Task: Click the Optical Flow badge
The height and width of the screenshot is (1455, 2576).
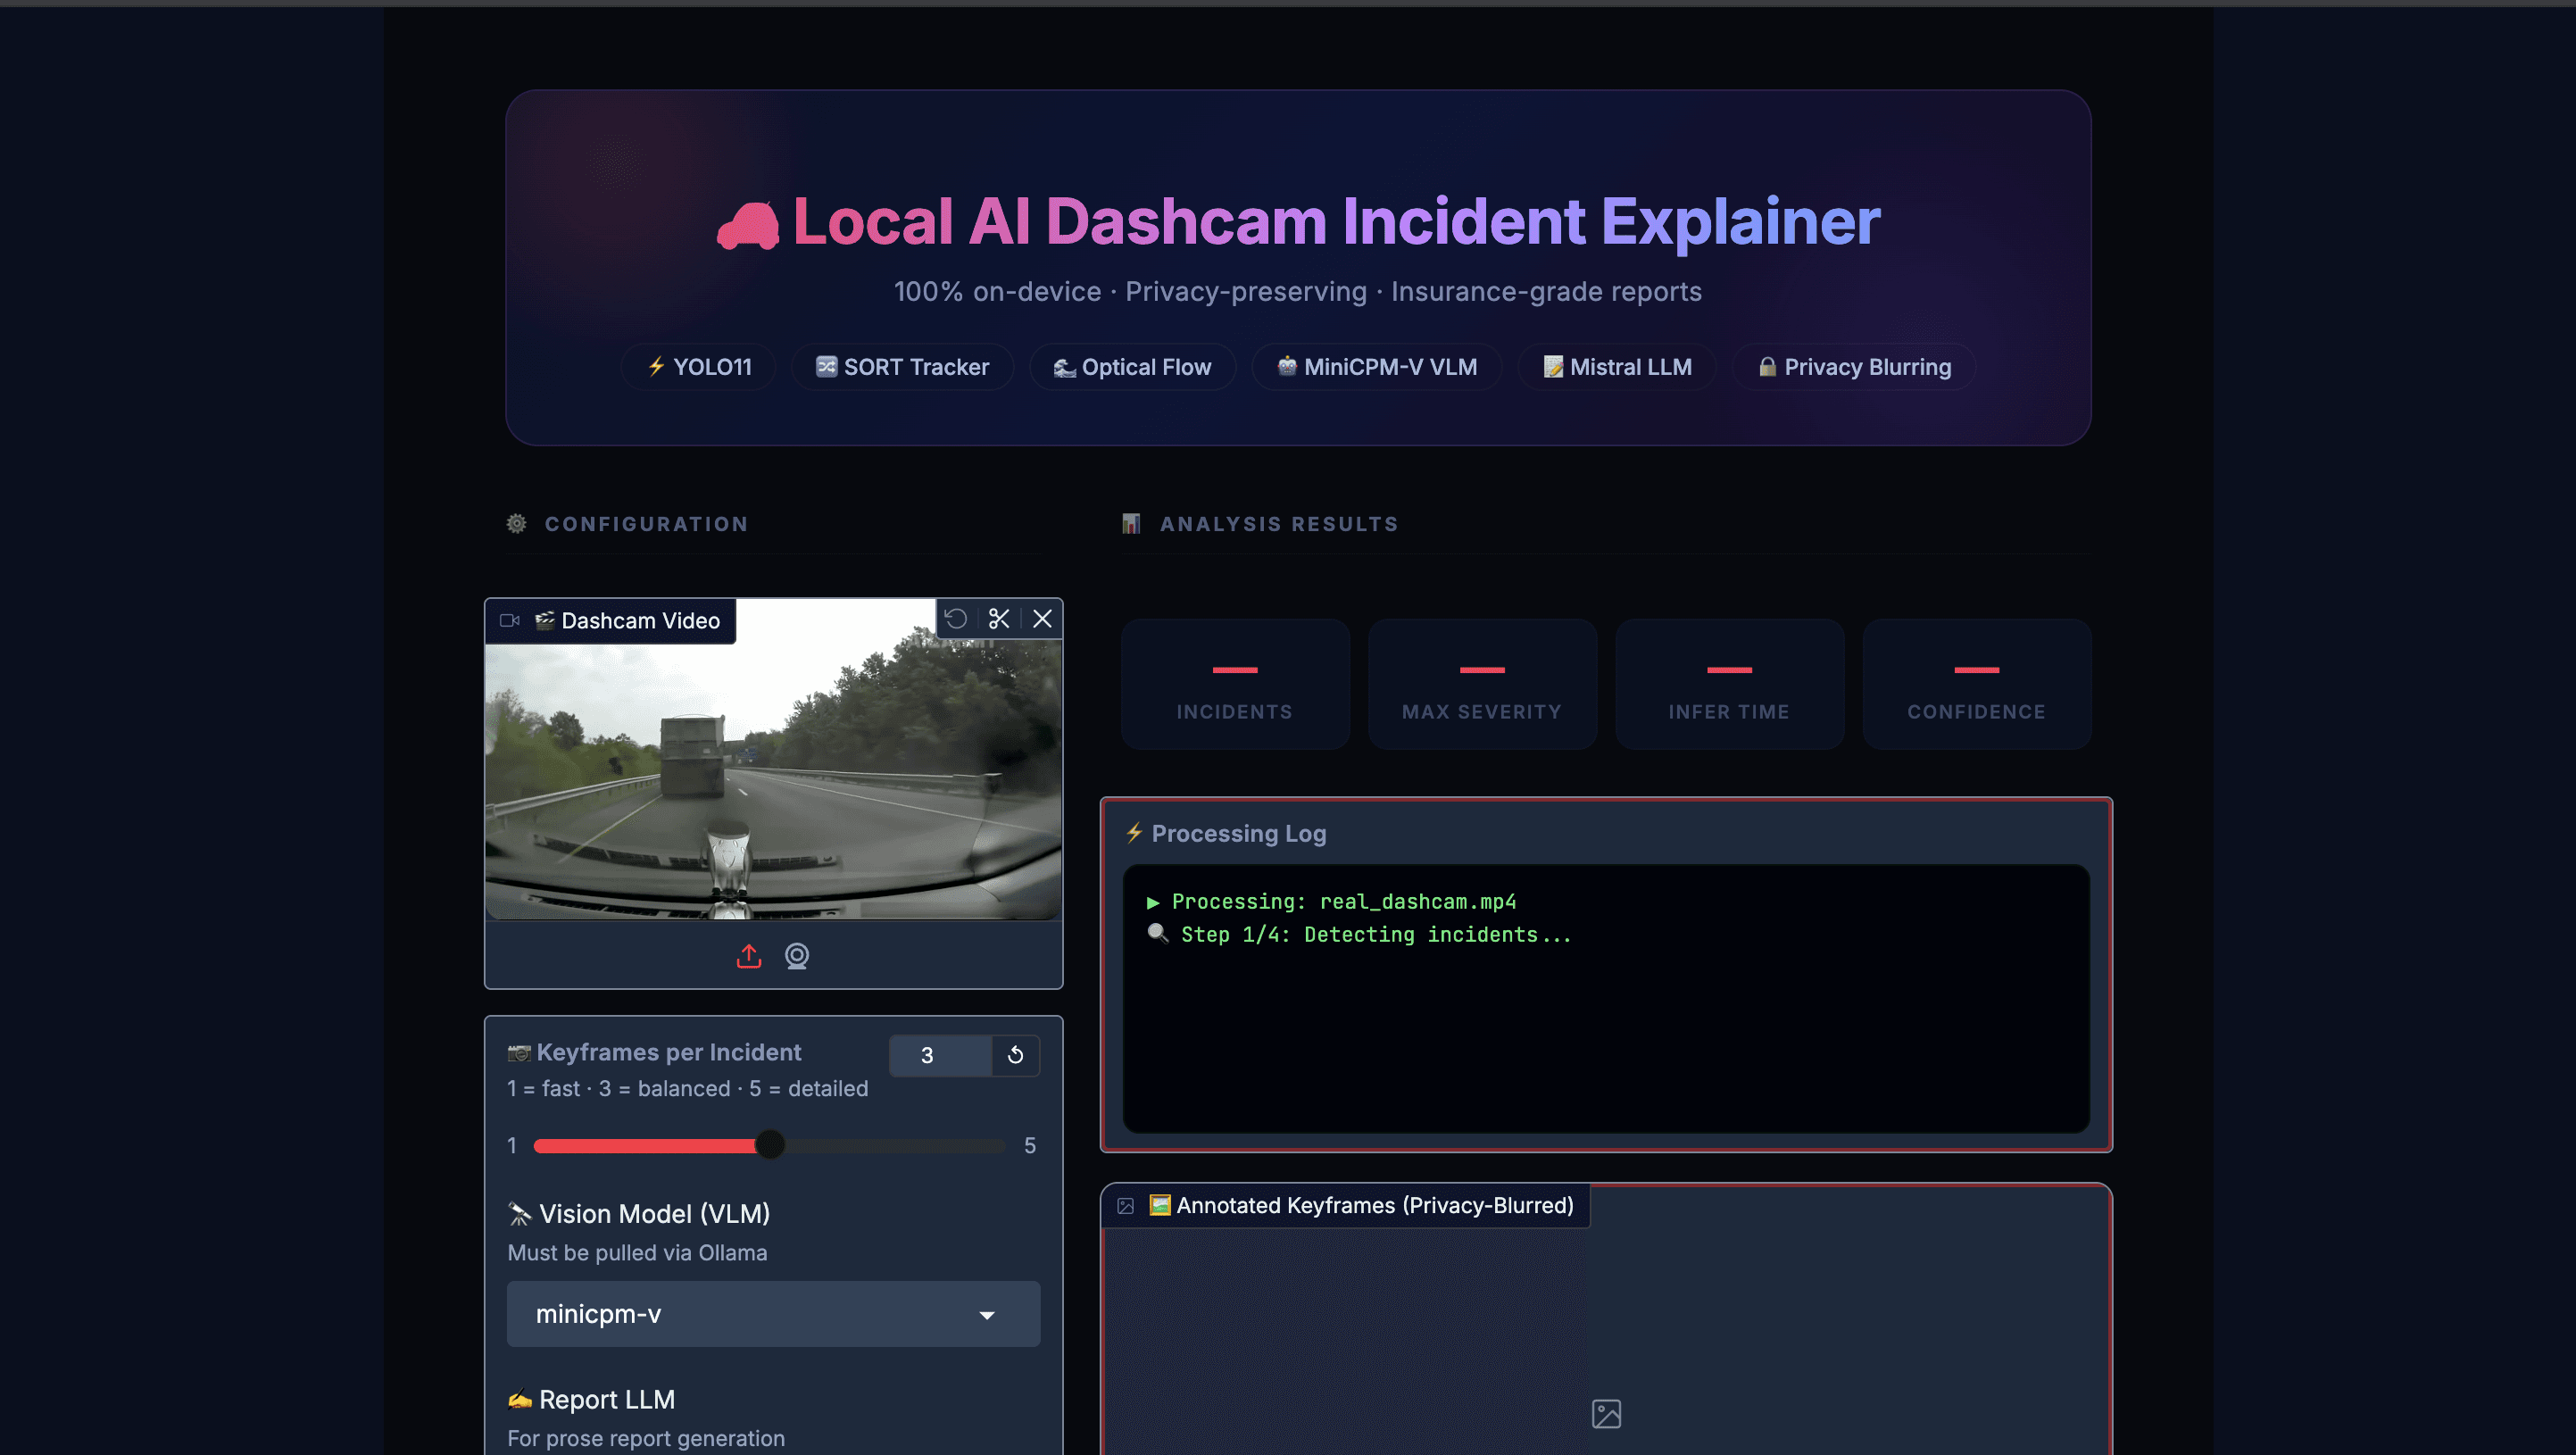Action: pos(1133,367)
